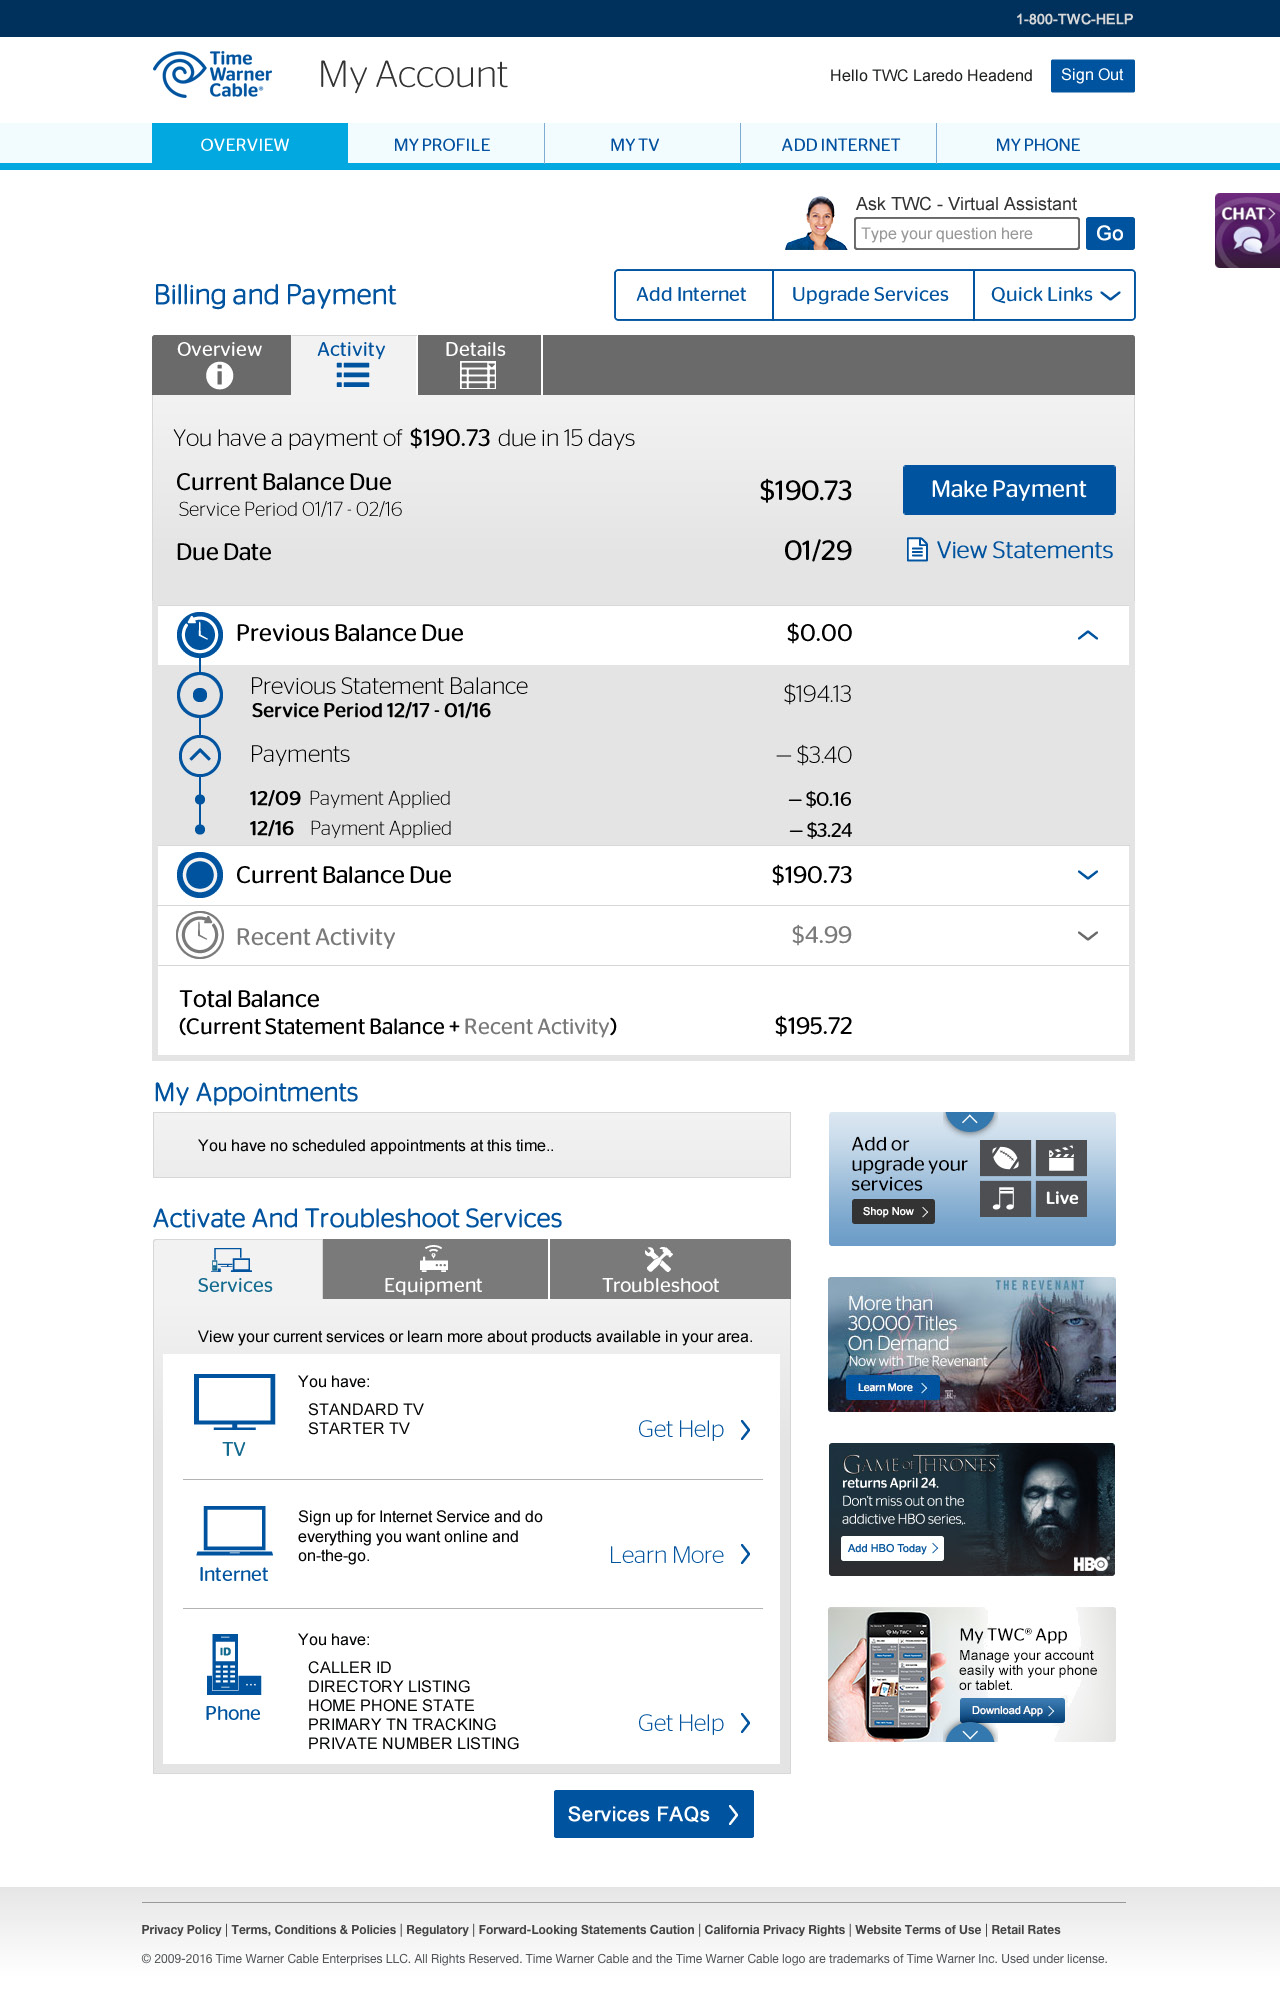Click the Go button for Virtual Assistant

click(1110, 233)
